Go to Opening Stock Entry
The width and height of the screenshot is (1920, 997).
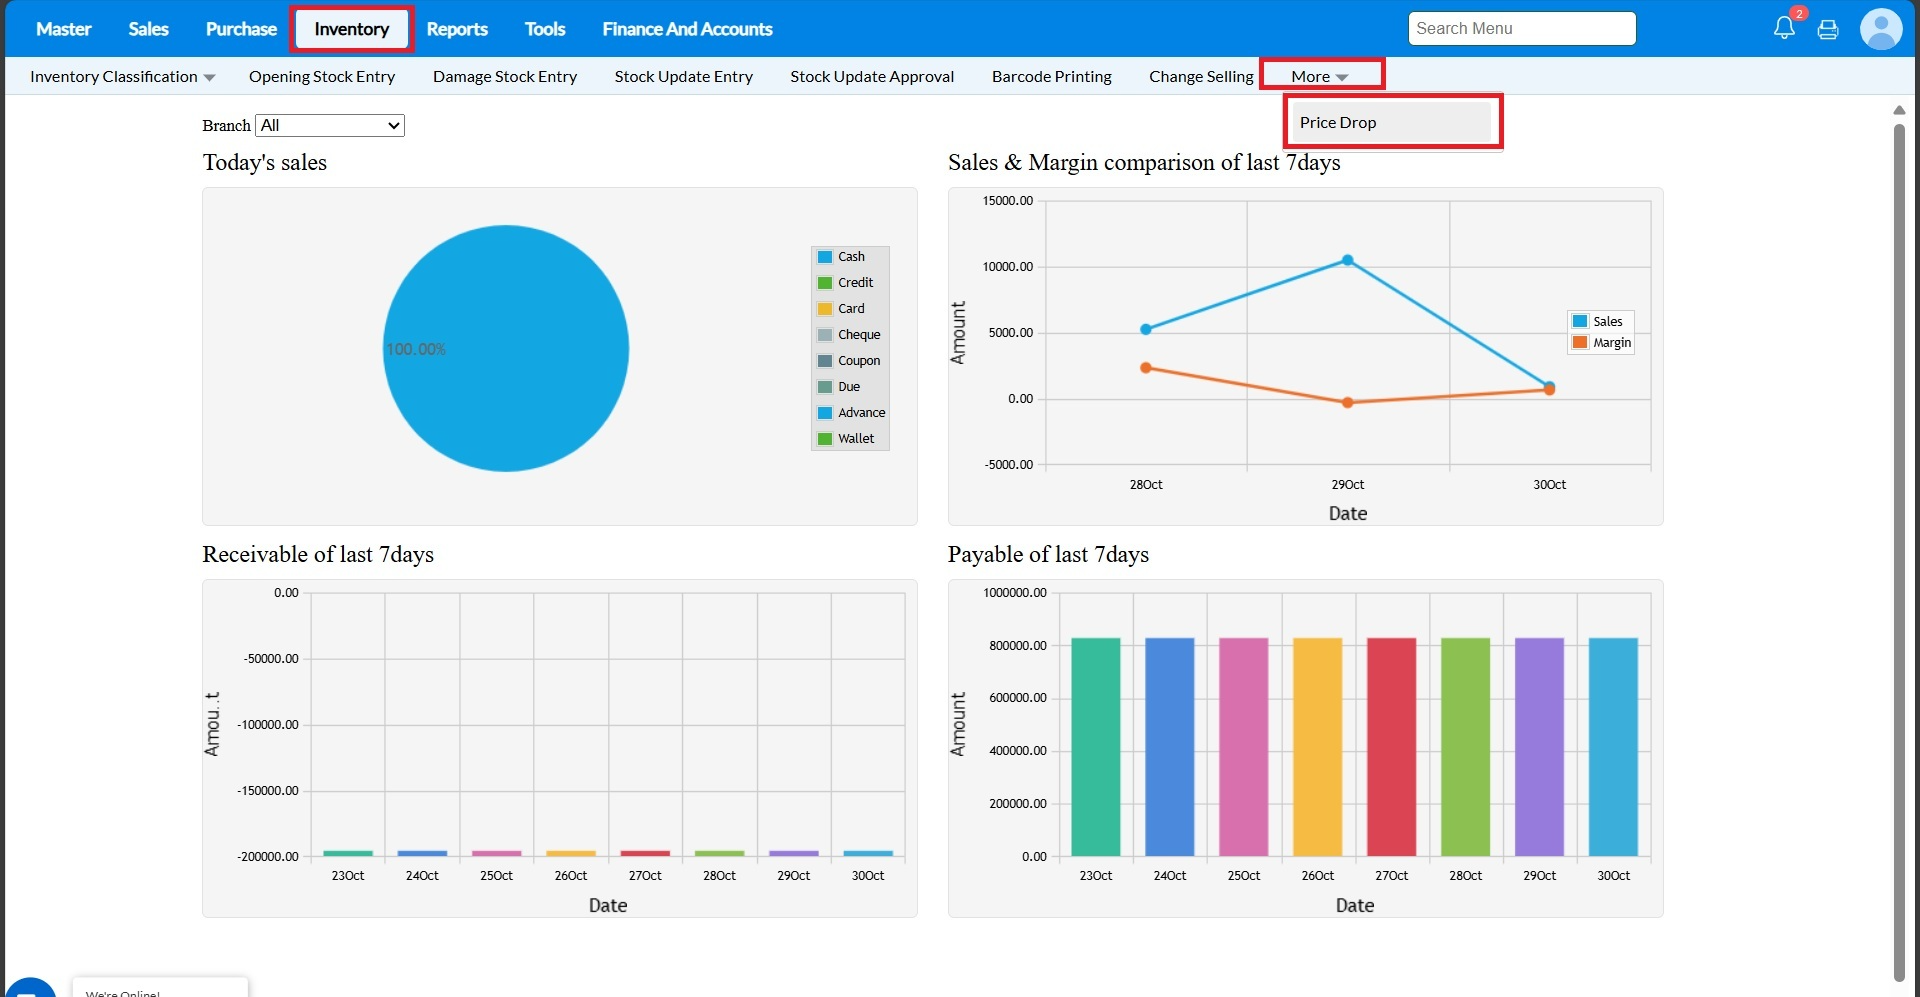[322, 77]
